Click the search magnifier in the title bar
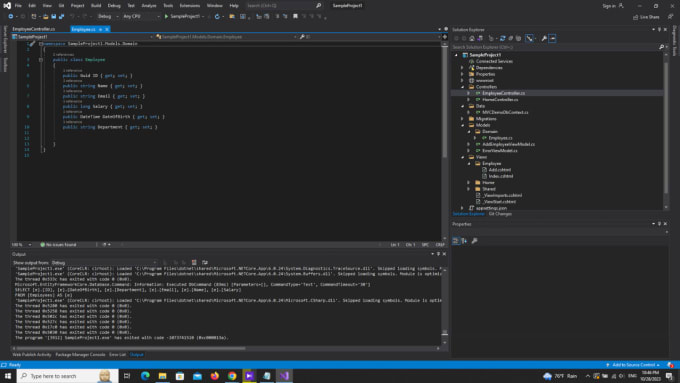The image size is (680, 383). pyautogui.click(x=318, y=6)
